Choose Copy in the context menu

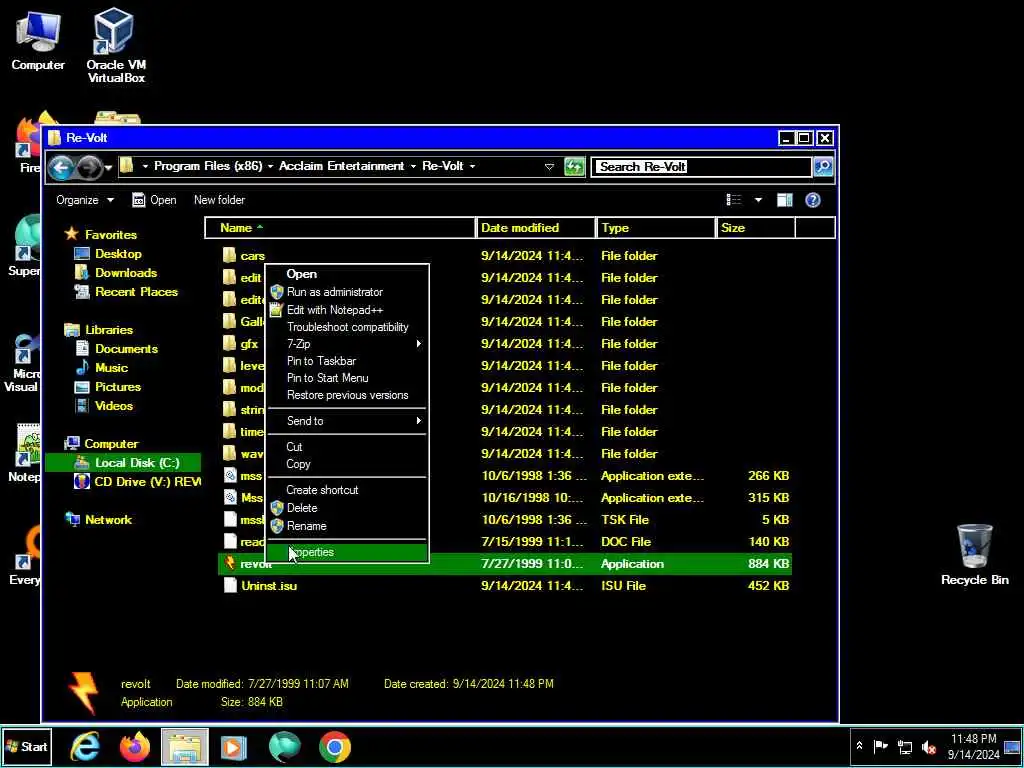click(x=347, y=464)
